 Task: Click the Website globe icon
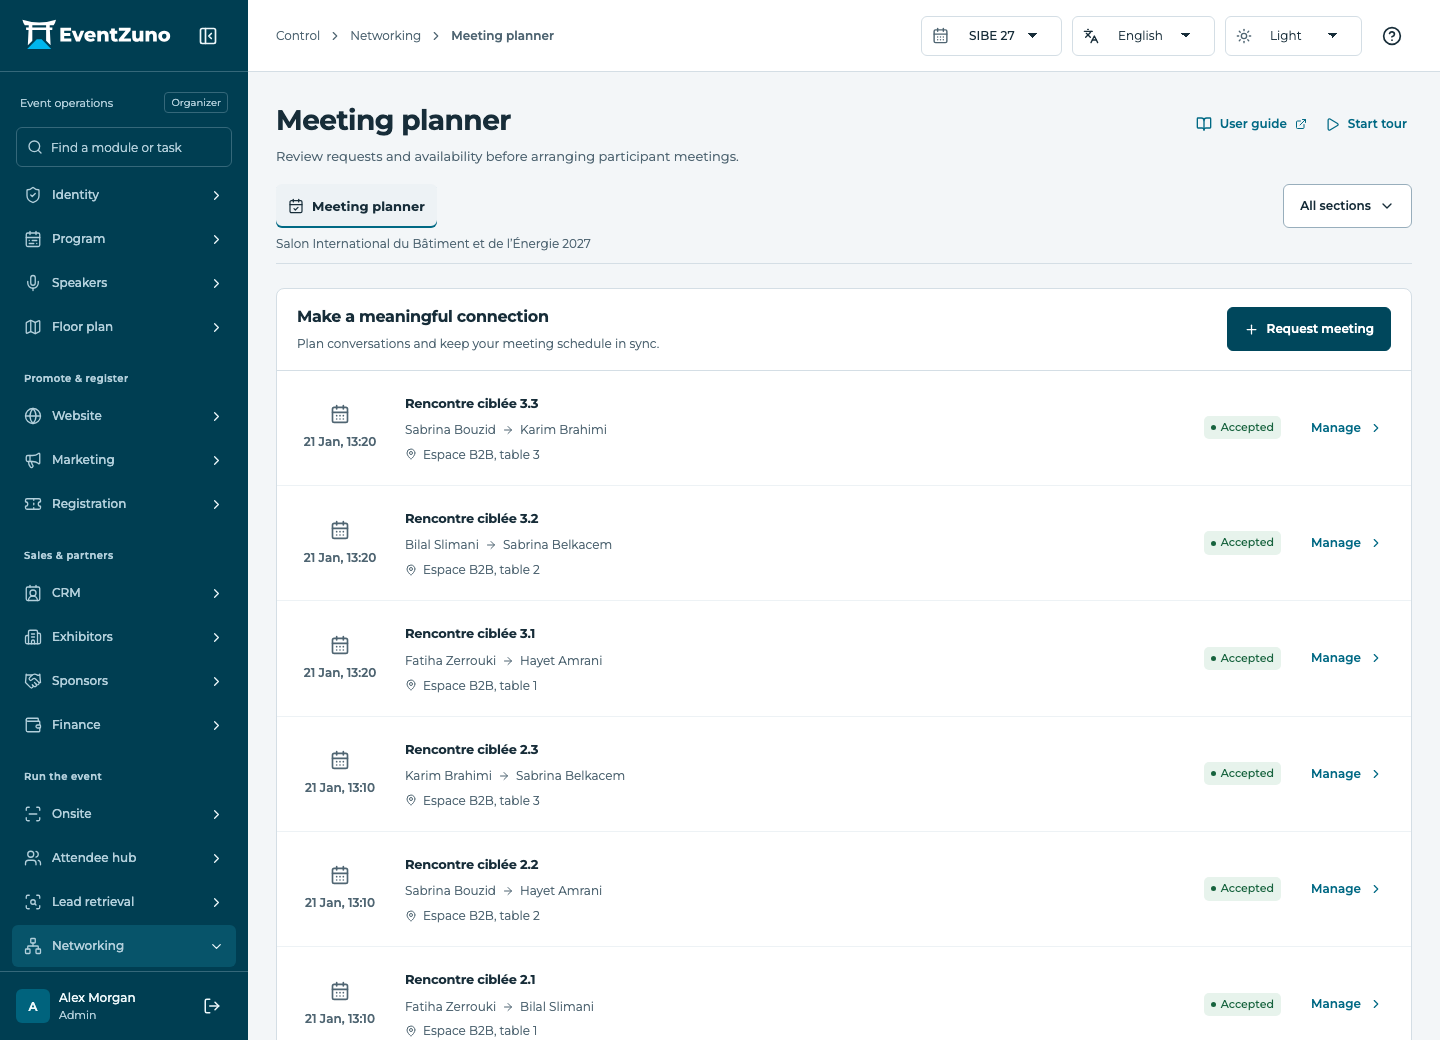[x=33, y=416]
